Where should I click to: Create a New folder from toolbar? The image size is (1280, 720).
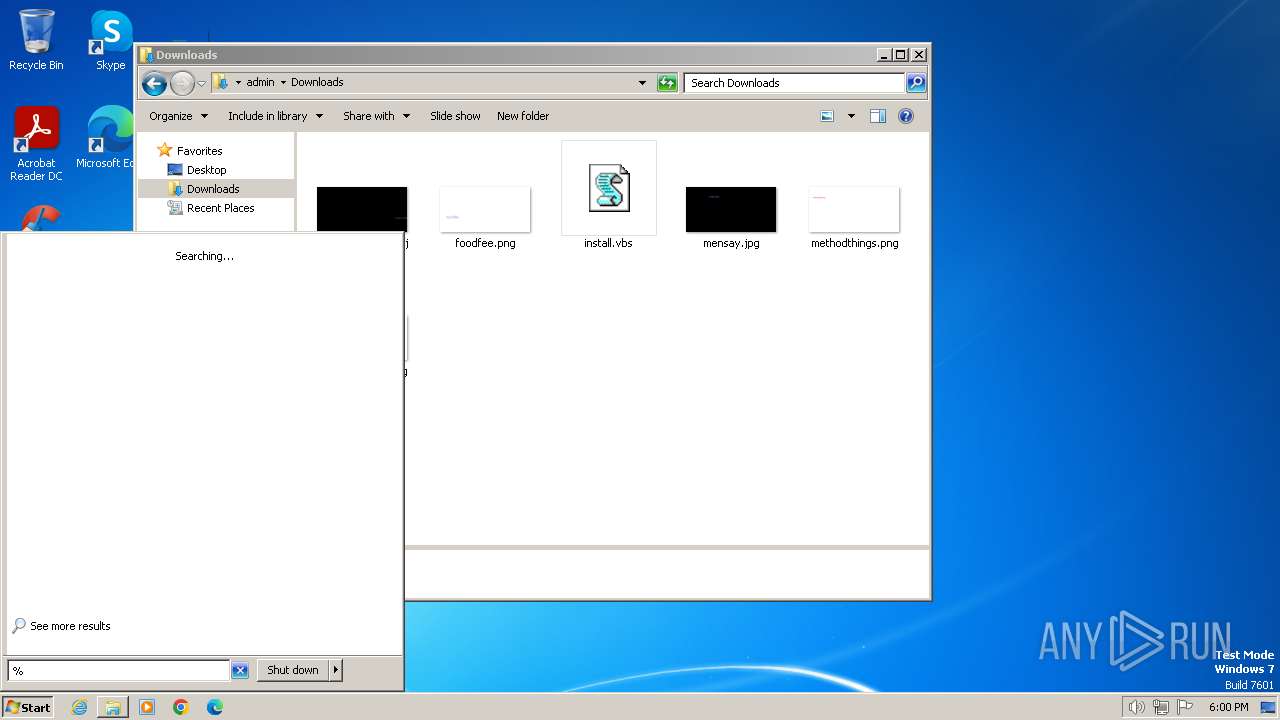coord(523,116)
